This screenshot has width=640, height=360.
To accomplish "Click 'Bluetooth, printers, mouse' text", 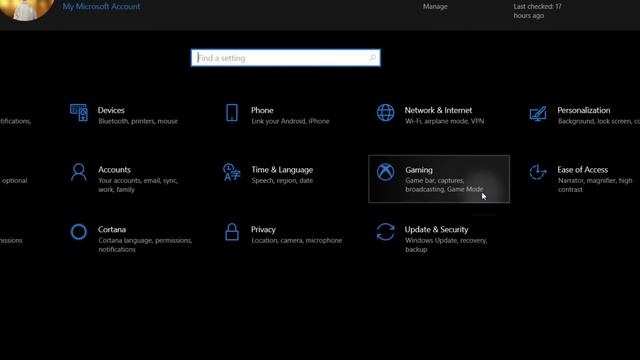I will [x=138, y=121].
